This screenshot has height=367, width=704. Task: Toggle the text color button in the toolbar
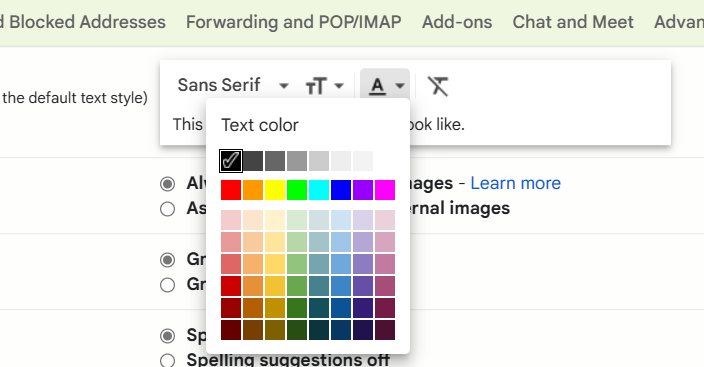pos(385,85)
